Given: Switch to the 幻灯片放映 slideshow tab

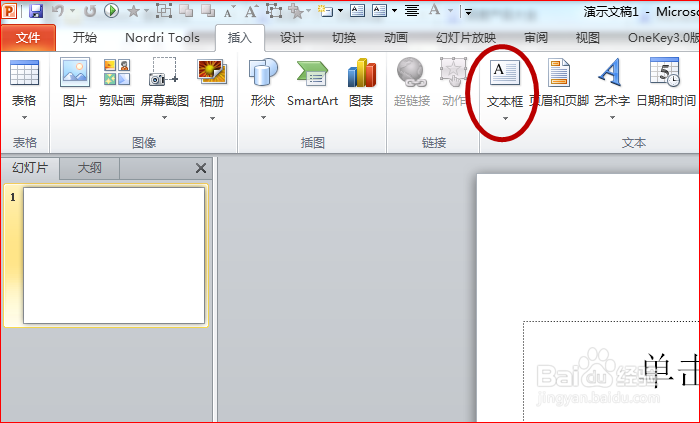Looking at the screenshot, I should [x=466, y=38].
